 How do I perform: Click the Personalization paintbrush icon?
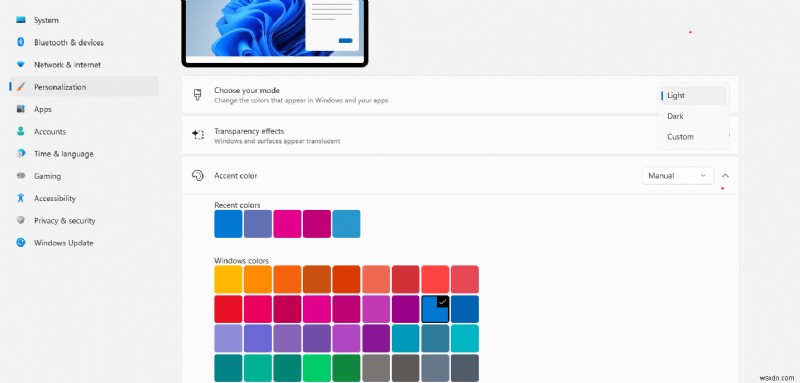pyautogui.click(x=20, y=87)
